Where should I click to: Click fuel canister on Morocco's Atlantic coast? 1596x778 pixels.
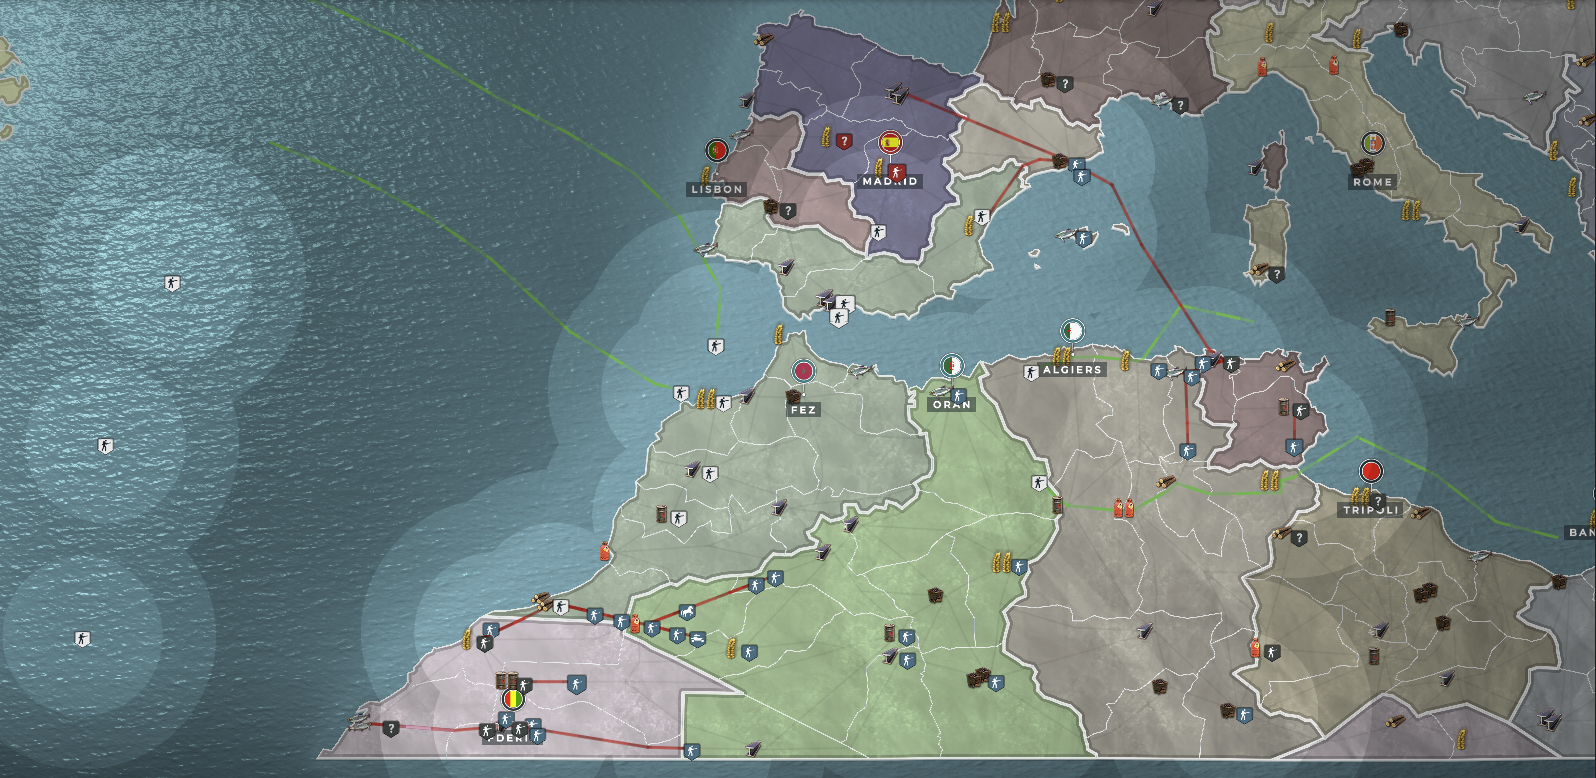(605, 552)
